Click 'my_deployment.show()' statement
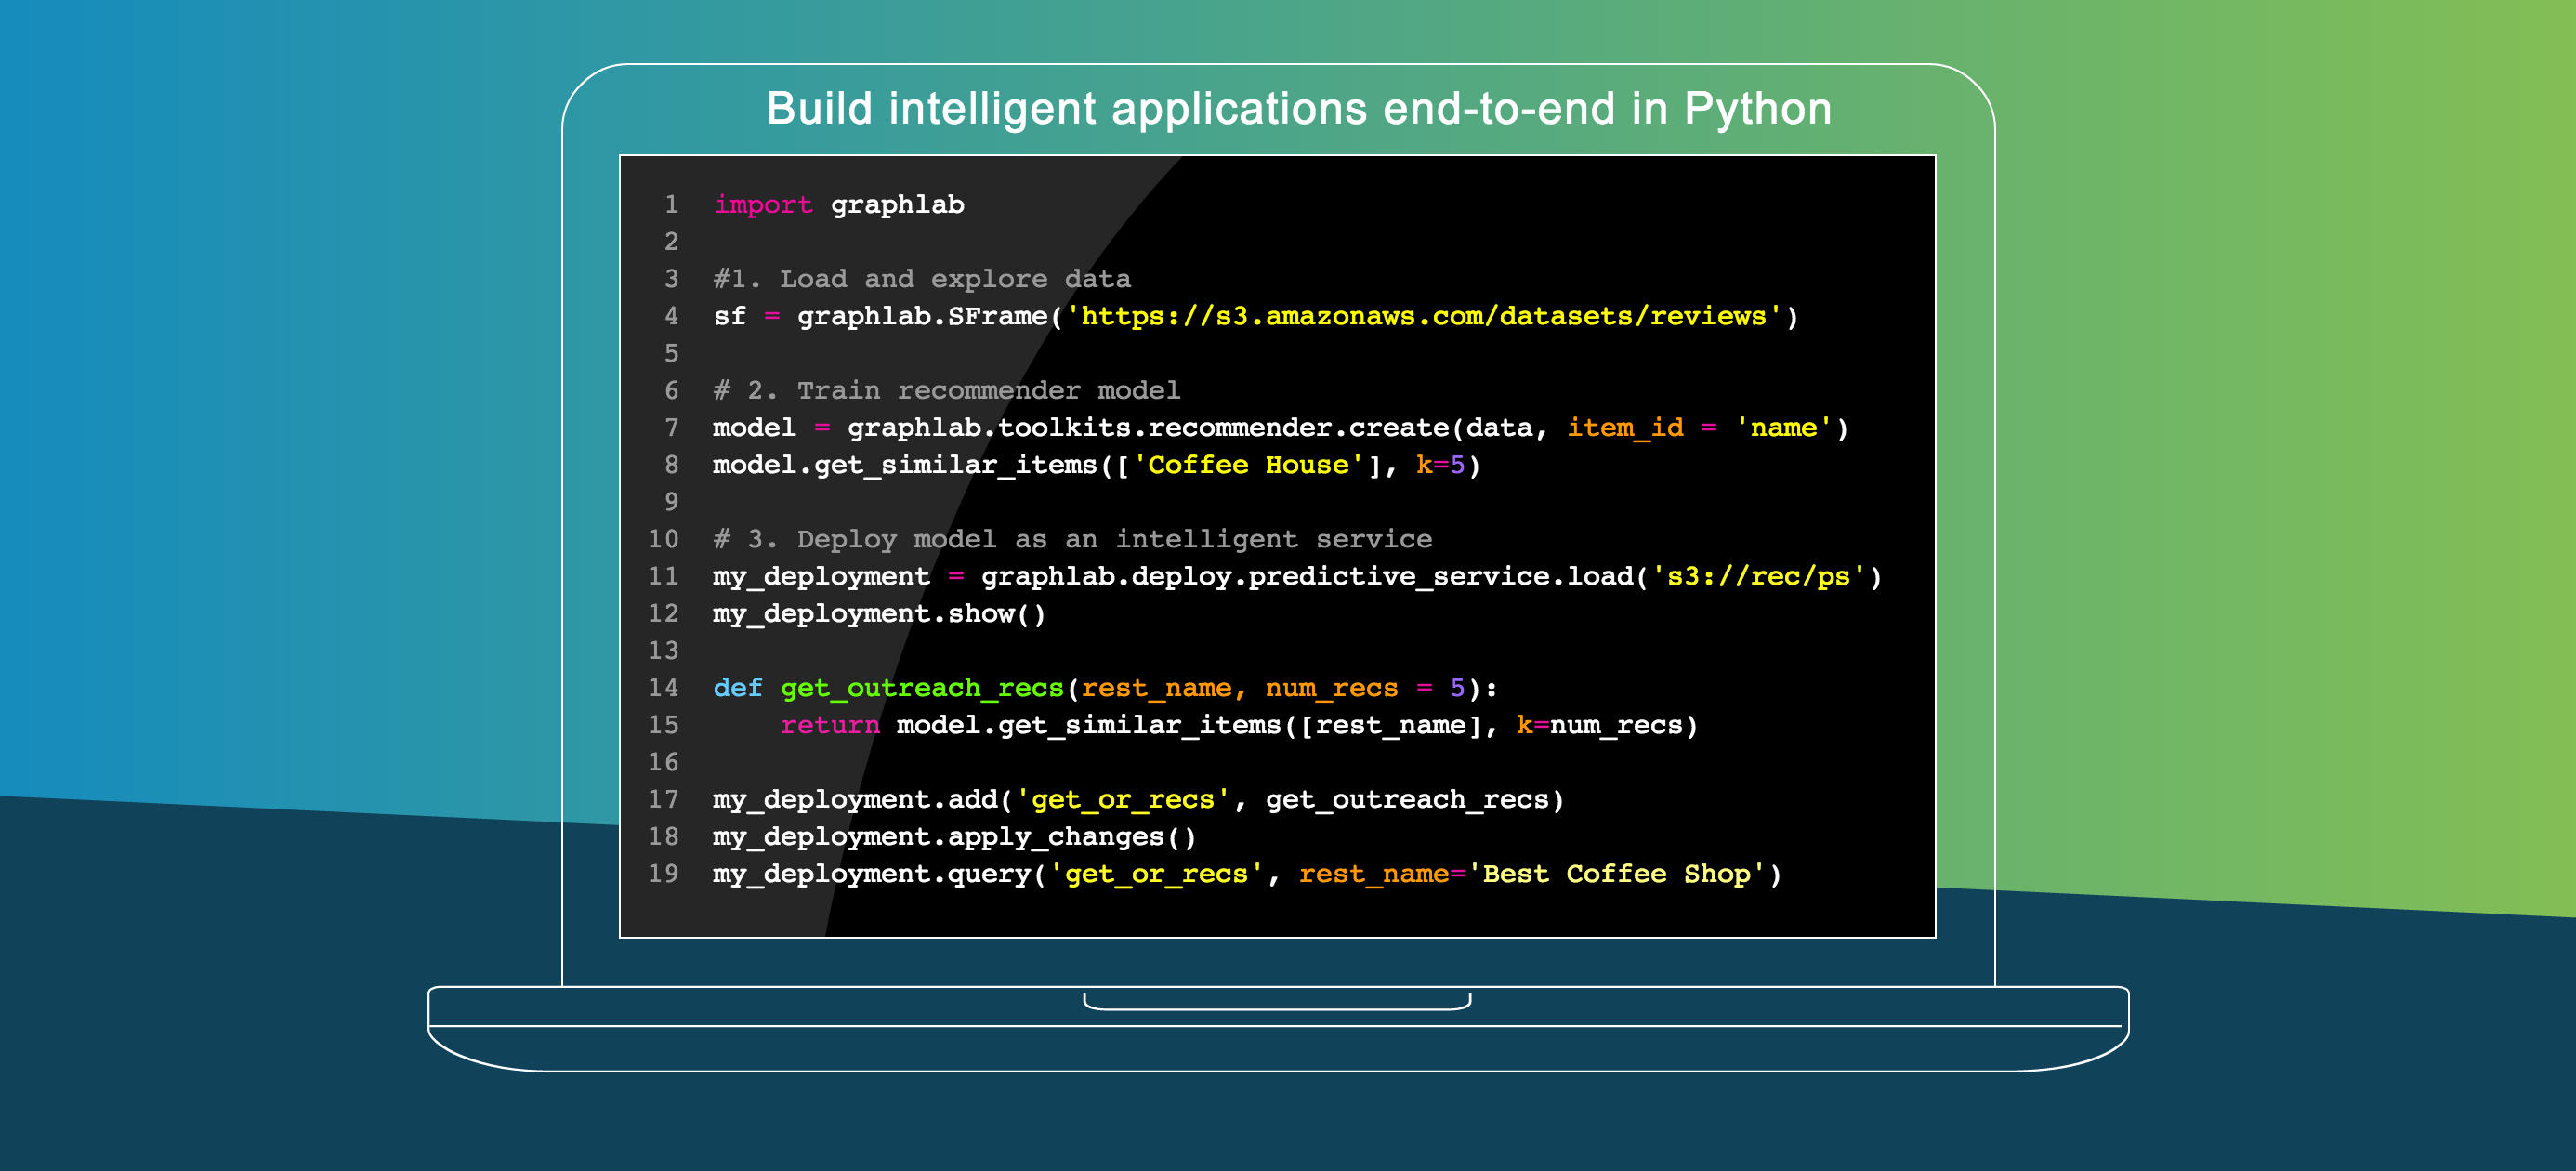Image resolution: width=2576 pixels, height=1171 pixels. (879, 614)
